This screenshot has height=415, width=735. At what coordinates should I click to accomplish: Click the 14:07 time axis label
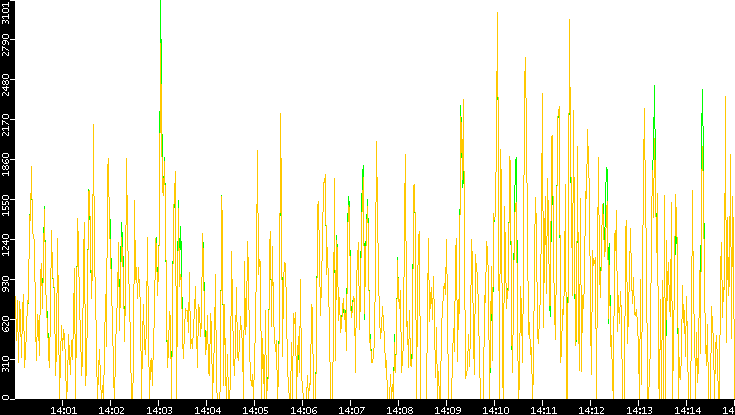coord(351,410)
